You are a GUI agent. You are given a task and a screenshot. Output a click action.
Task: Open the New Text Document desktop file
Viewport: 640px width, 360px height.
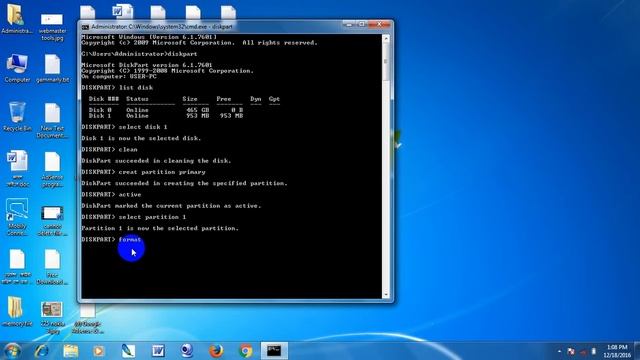point(52,121)
